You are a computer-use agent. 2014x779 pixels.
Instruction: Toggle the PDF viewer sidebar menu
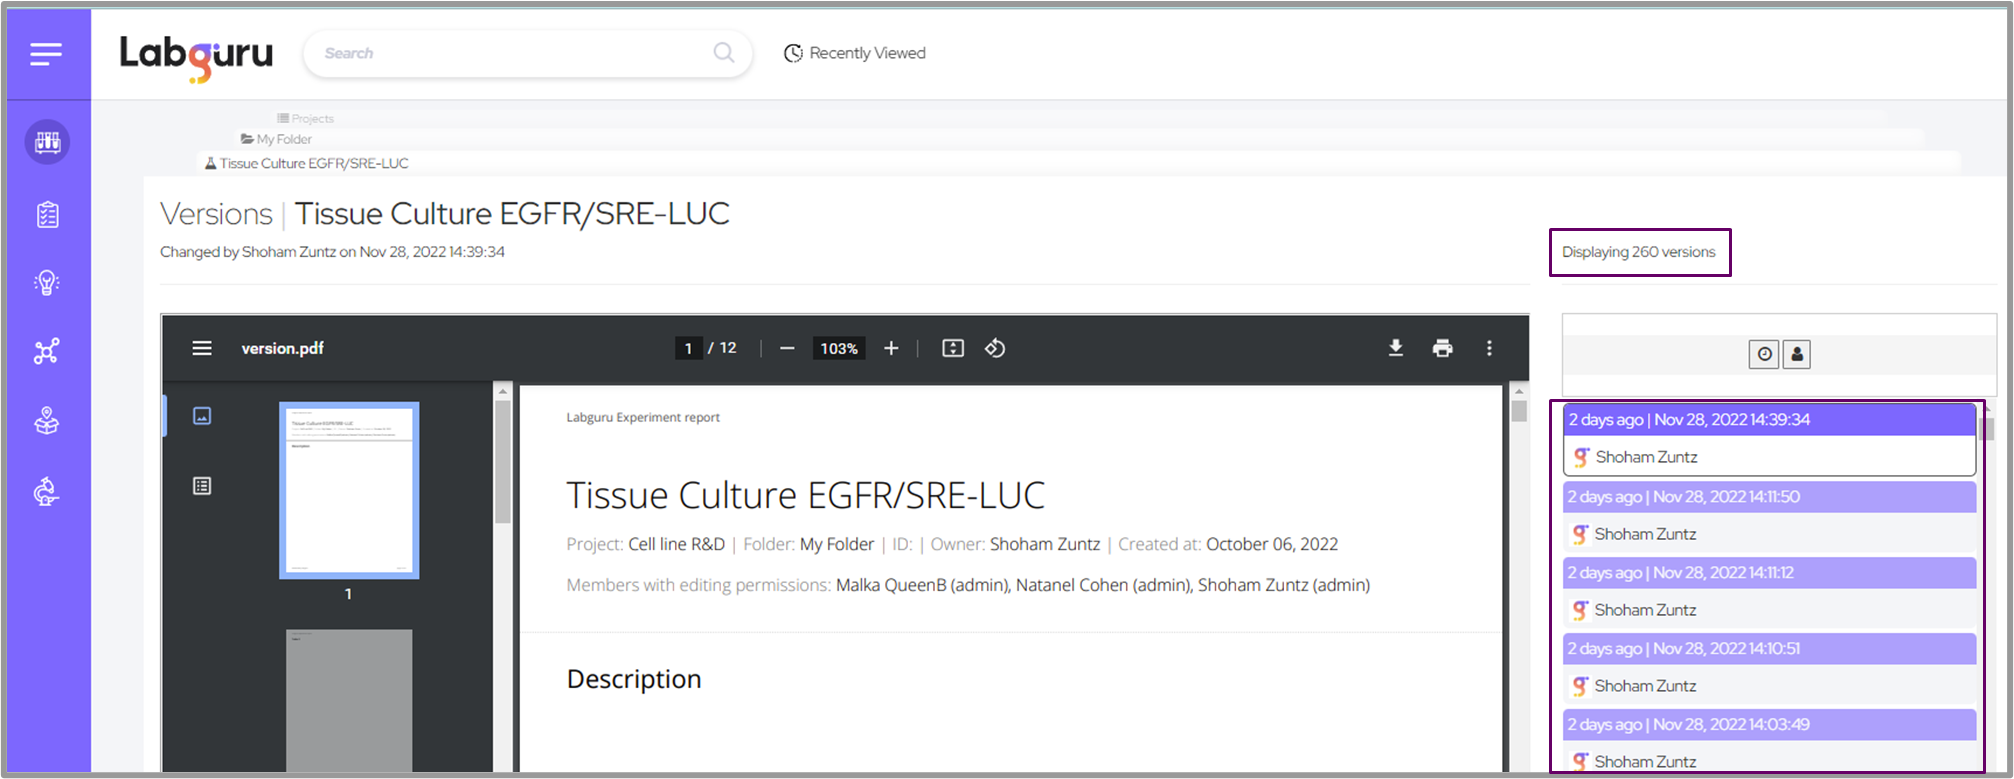(202, 348)
